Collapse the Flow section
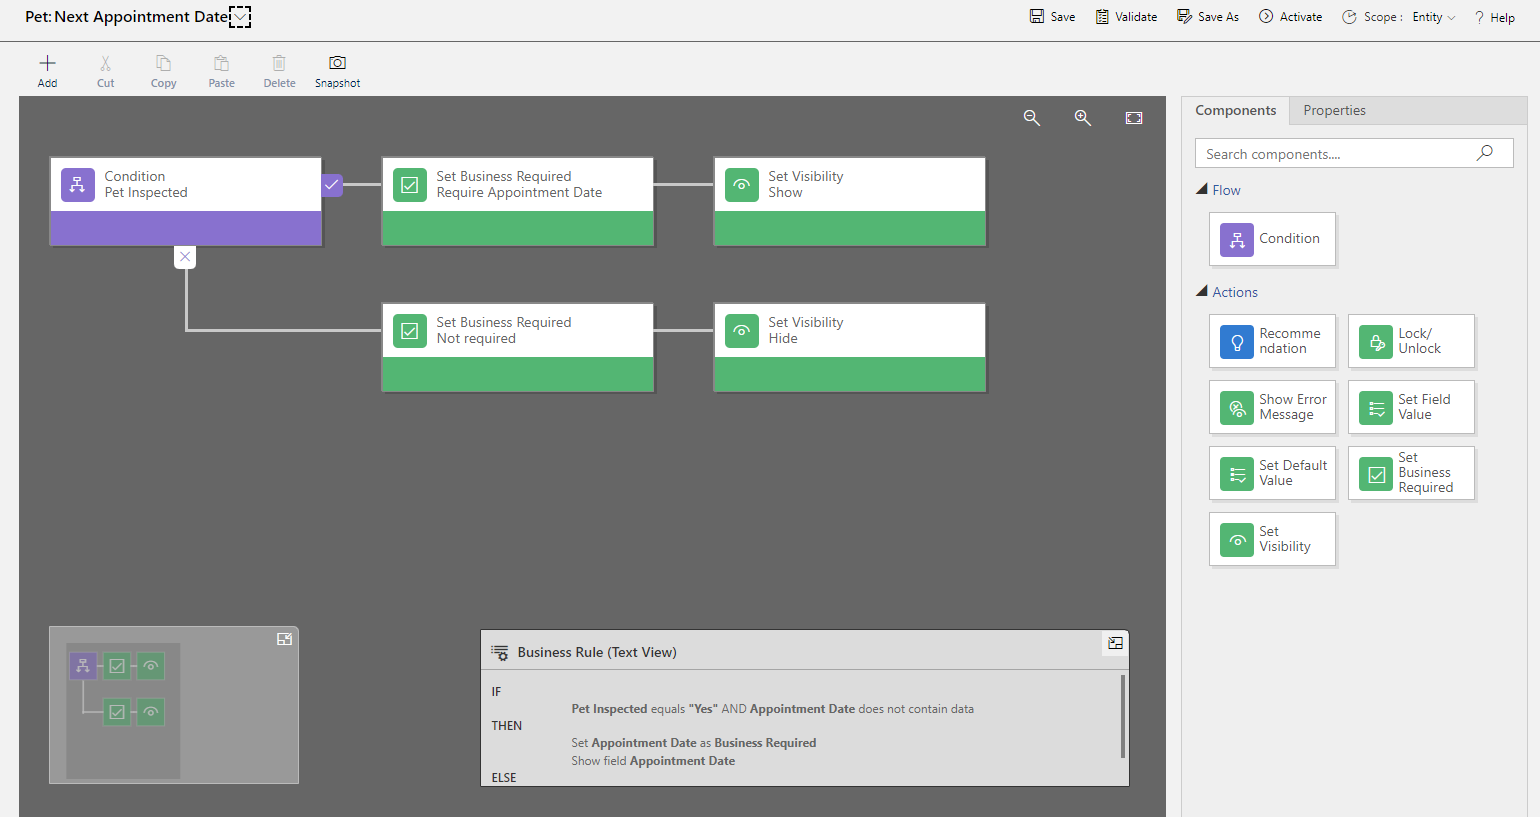This screenshot has height=817, width=1540. [1202, 189]
